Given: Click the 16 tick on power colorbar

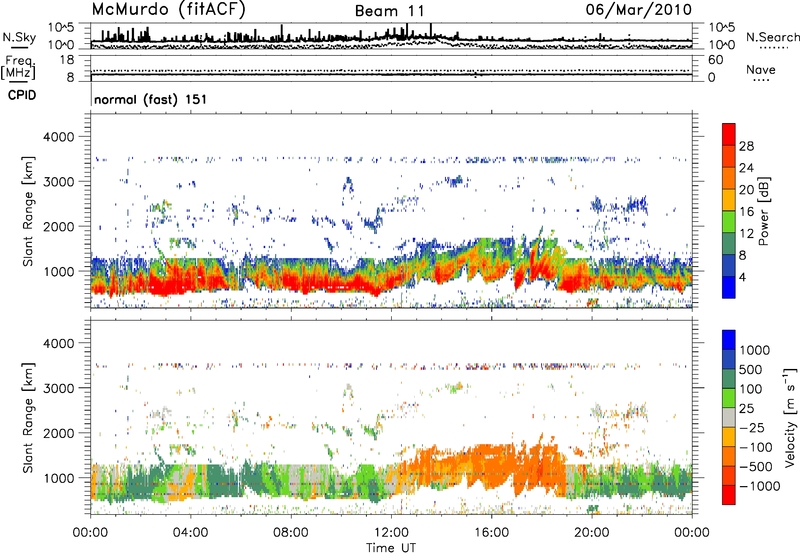Looking at the screenshot, I should tap(746, 212).
